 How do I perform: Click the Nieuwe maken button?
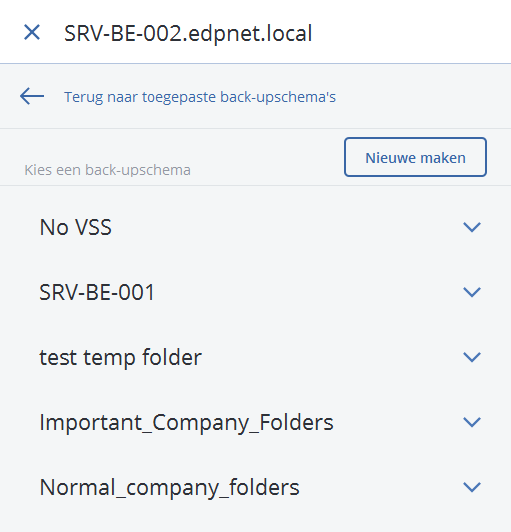click(415, 157)
